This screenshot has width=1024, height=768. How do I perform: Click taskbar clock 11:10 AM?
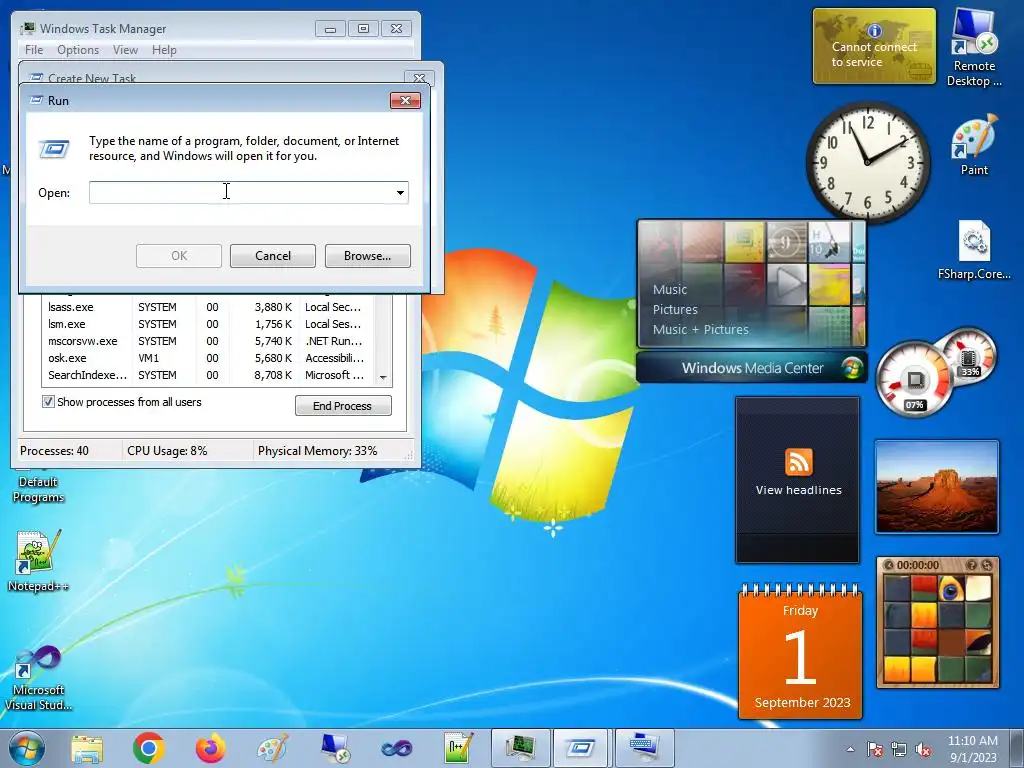(972, 741)
